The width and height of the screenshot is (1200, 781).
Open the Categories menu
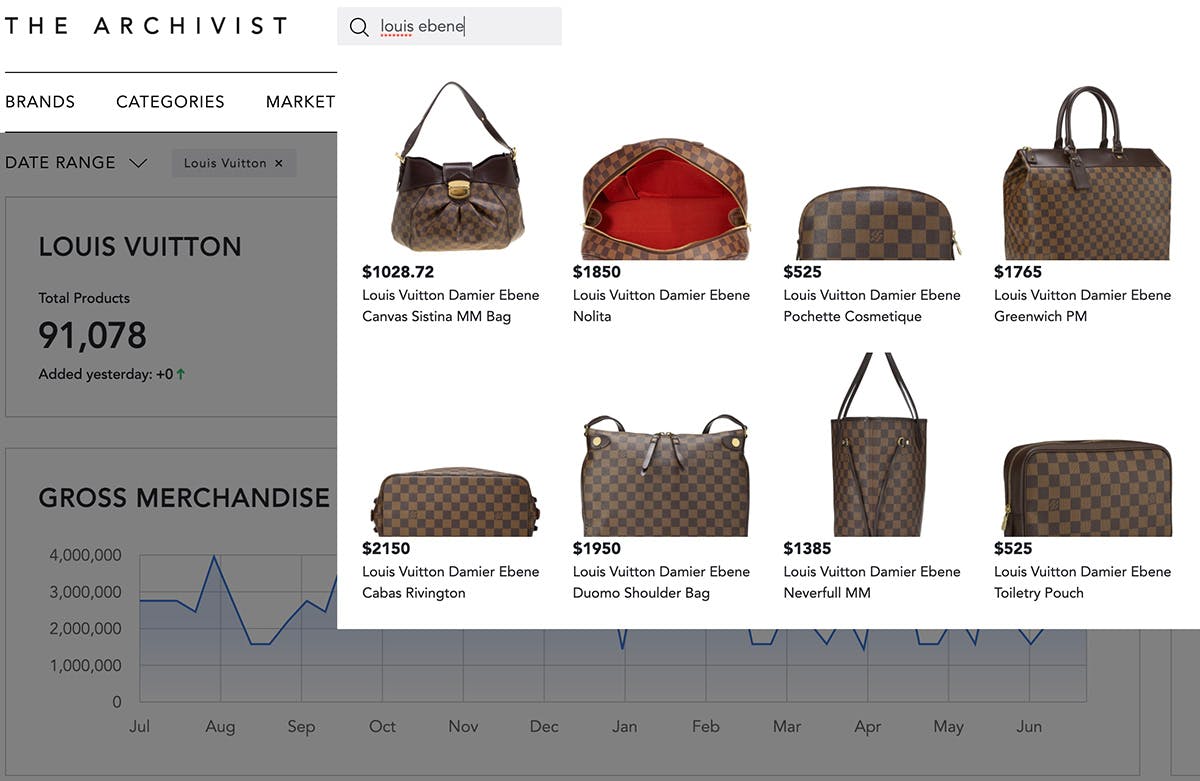(x=170, y=102)
